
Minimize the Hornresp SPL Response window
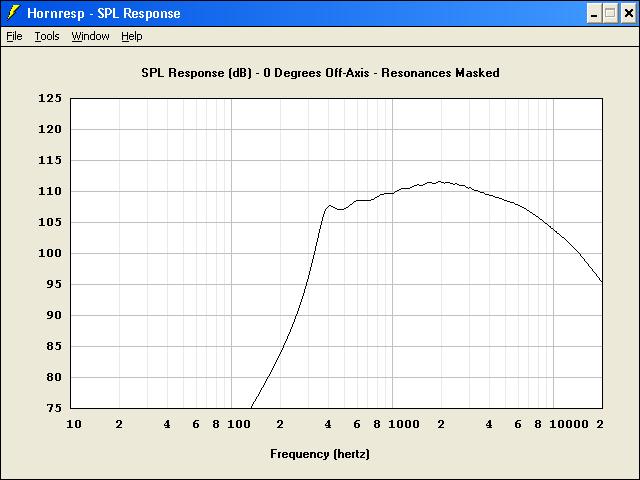[x=594, y=14]
